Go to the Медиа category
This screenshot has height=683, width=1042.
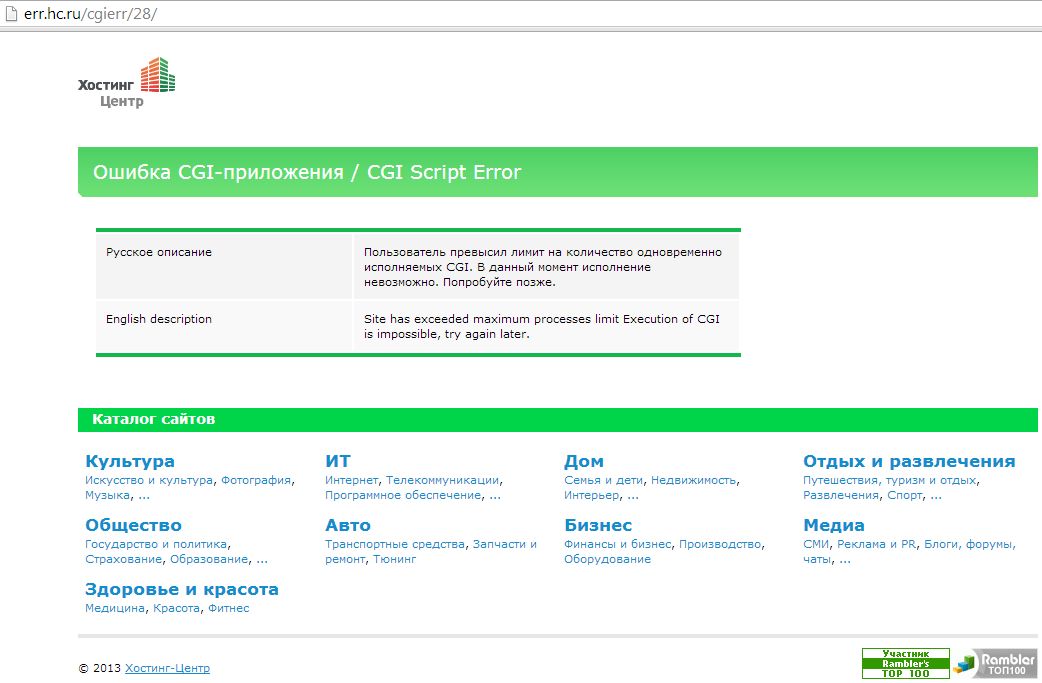click(x=834, y=525)
